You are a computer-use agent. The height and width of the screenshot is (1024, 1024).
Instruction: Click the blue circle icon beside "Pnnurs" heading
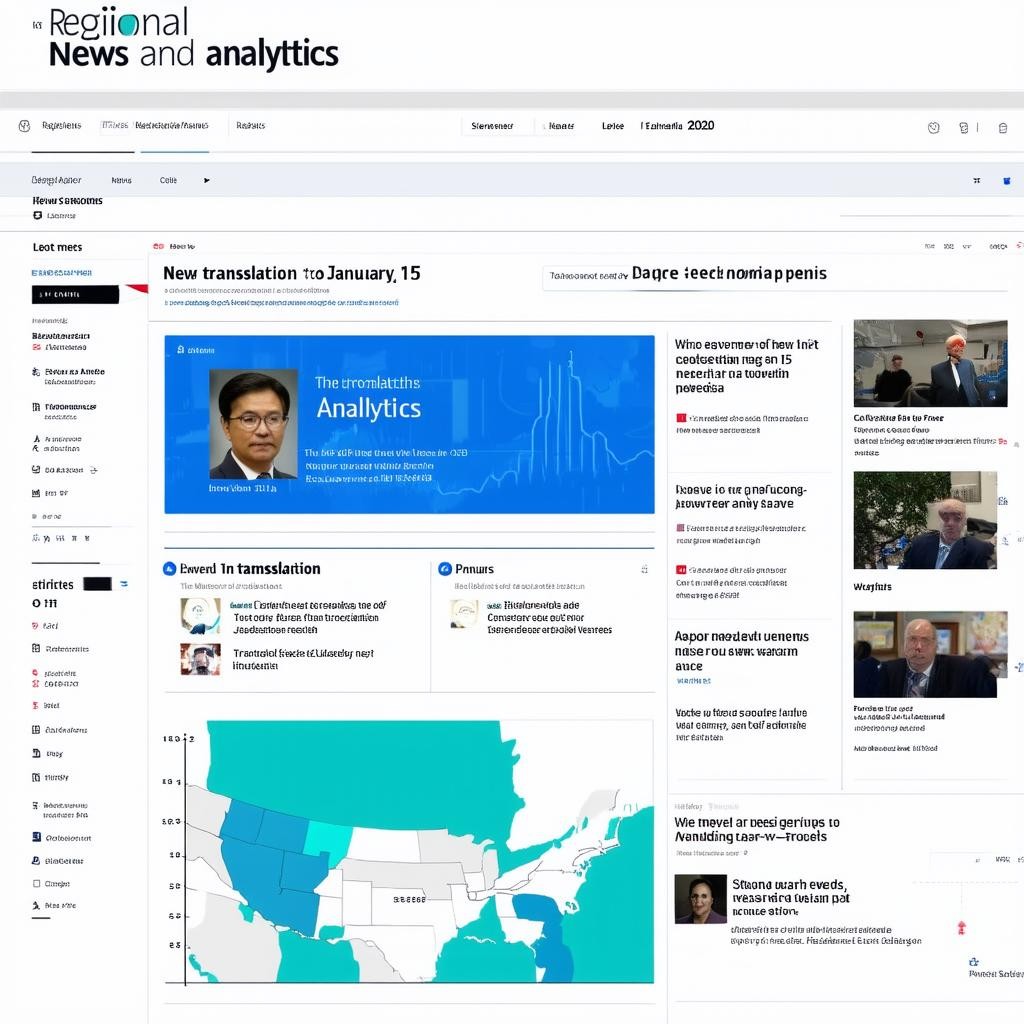pyautogui.click(x=445, y=569)
